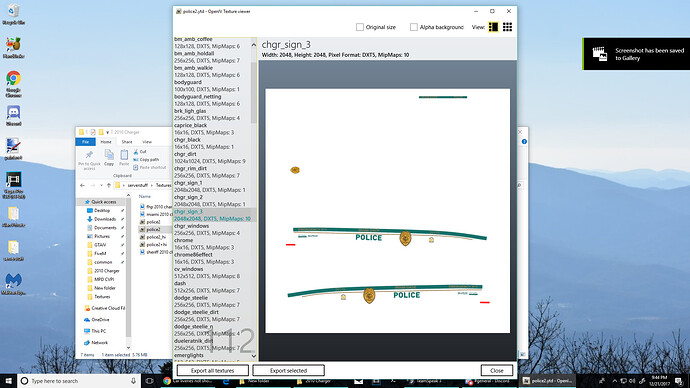Open Recycle Bin desktop icon
690x388 pixels.
pyautogui.click(x=14, y=14)
